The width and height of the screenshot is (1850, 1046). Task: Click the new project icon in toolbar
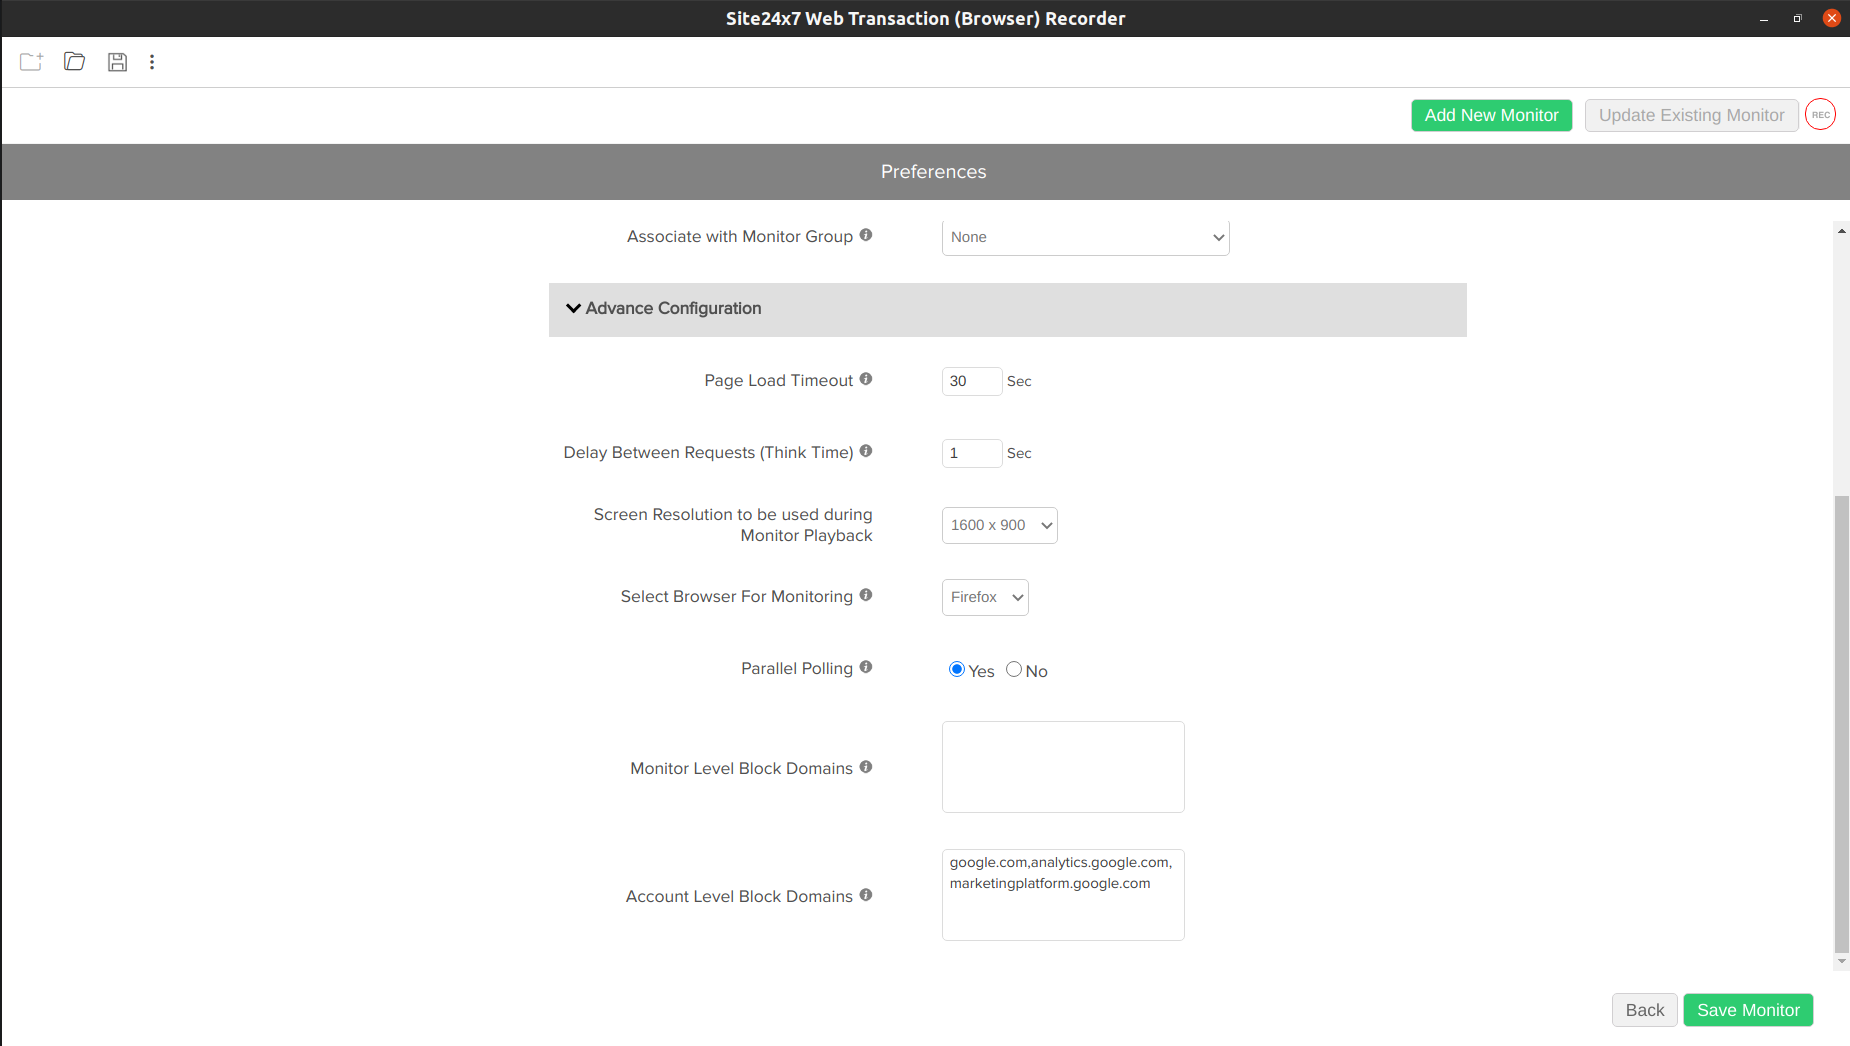click(x=31, y=62)
